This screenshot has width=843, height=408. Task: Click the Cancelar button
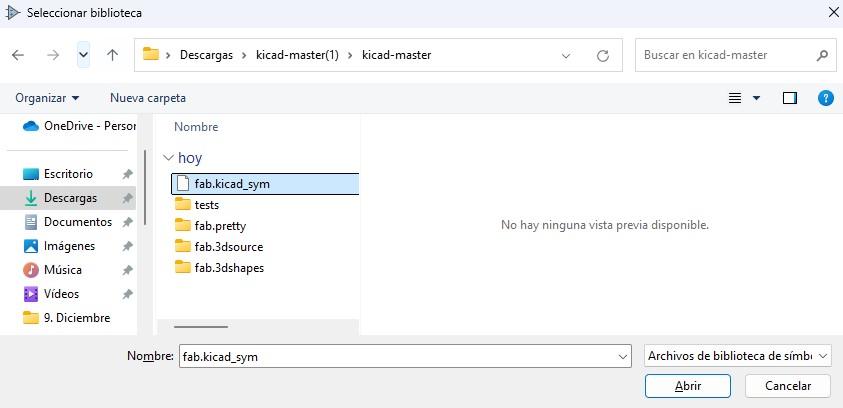point(788,386)
